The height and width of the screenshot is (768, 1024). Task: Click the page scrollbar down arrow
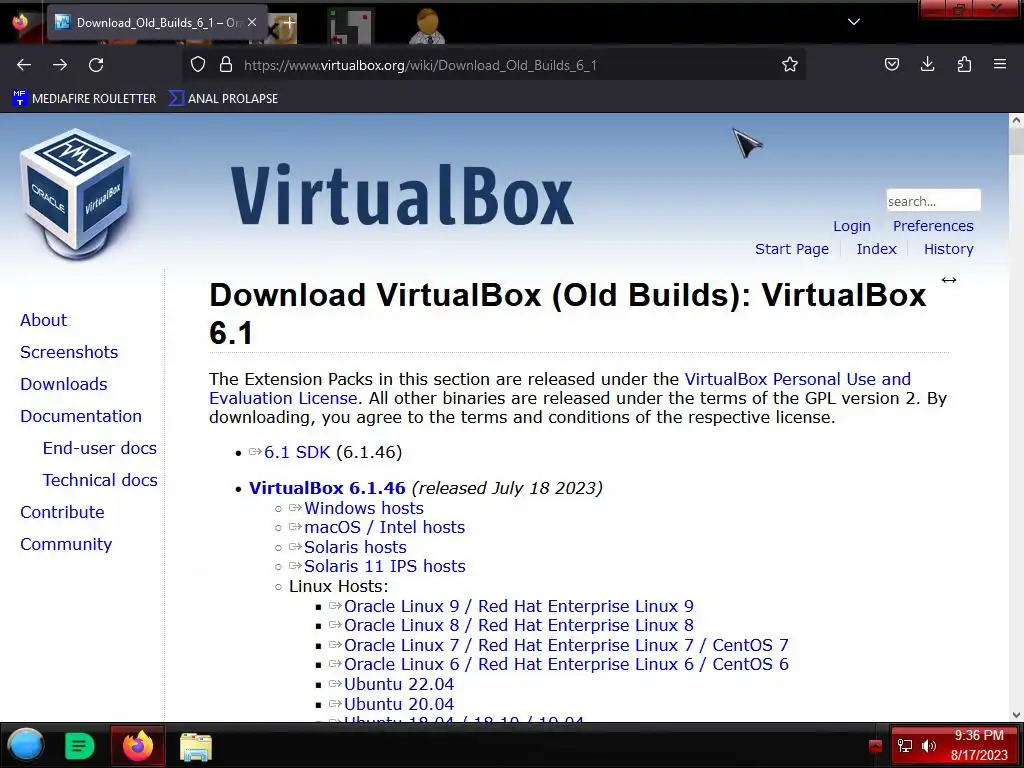(1016, 715)
